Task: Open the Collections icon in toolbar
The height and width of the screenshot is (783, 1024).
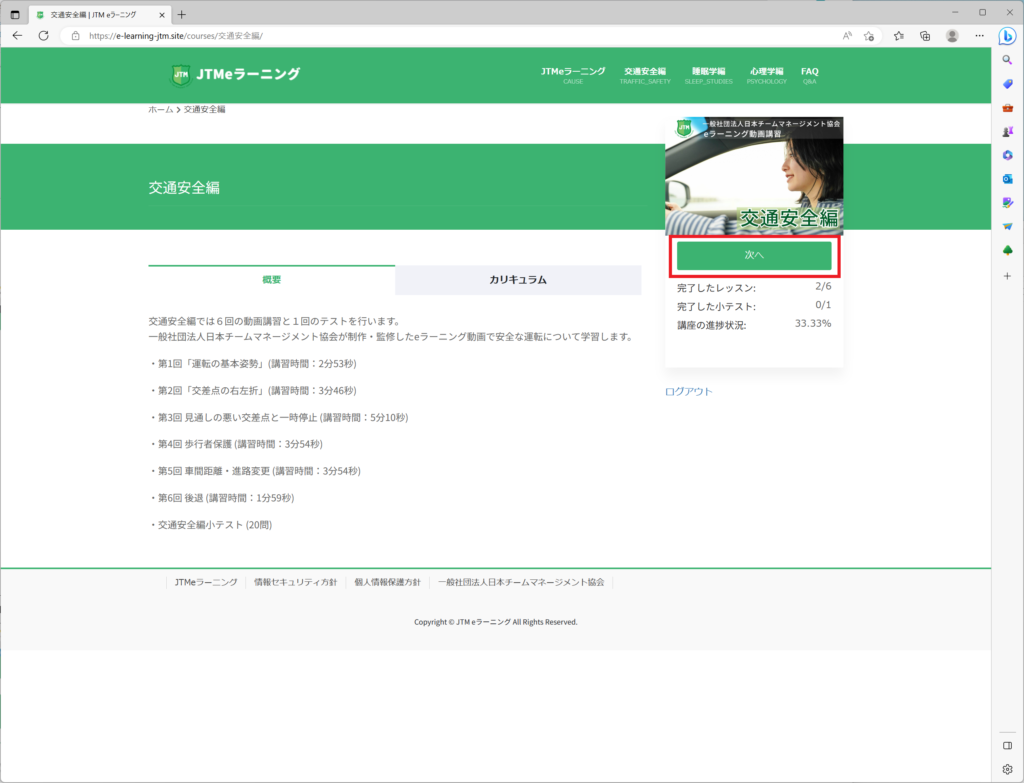Action: (925, 35)
